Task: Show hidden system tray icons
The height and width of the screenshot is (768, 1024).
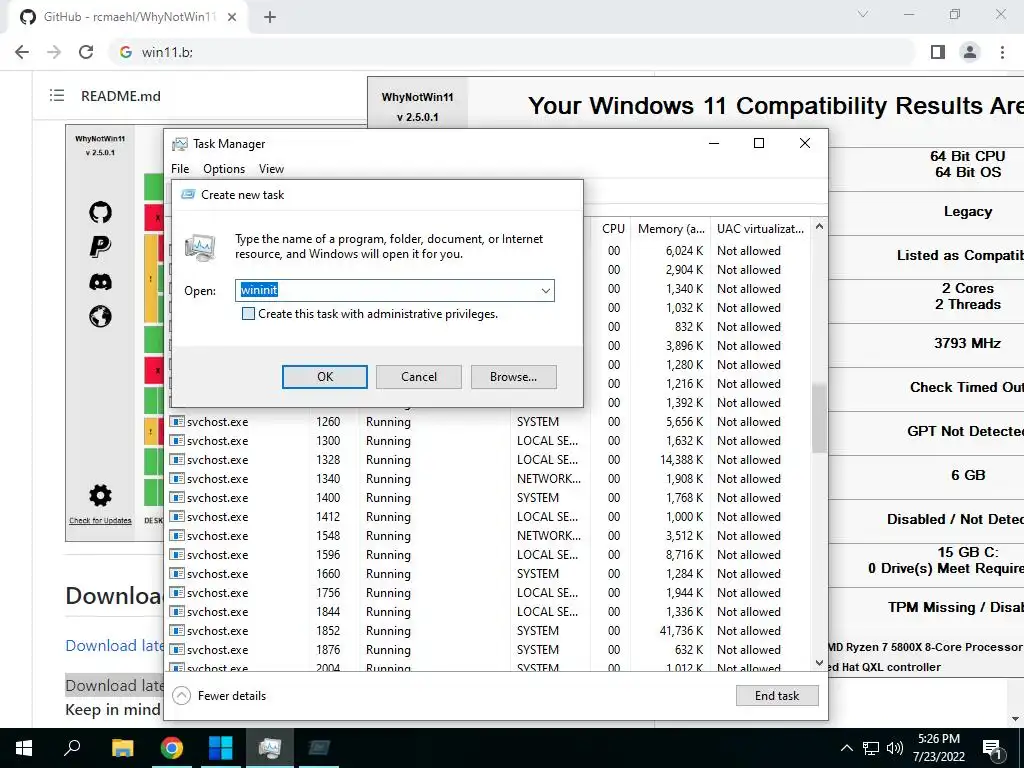Action: pyautogui.click(x=846, y=748)
